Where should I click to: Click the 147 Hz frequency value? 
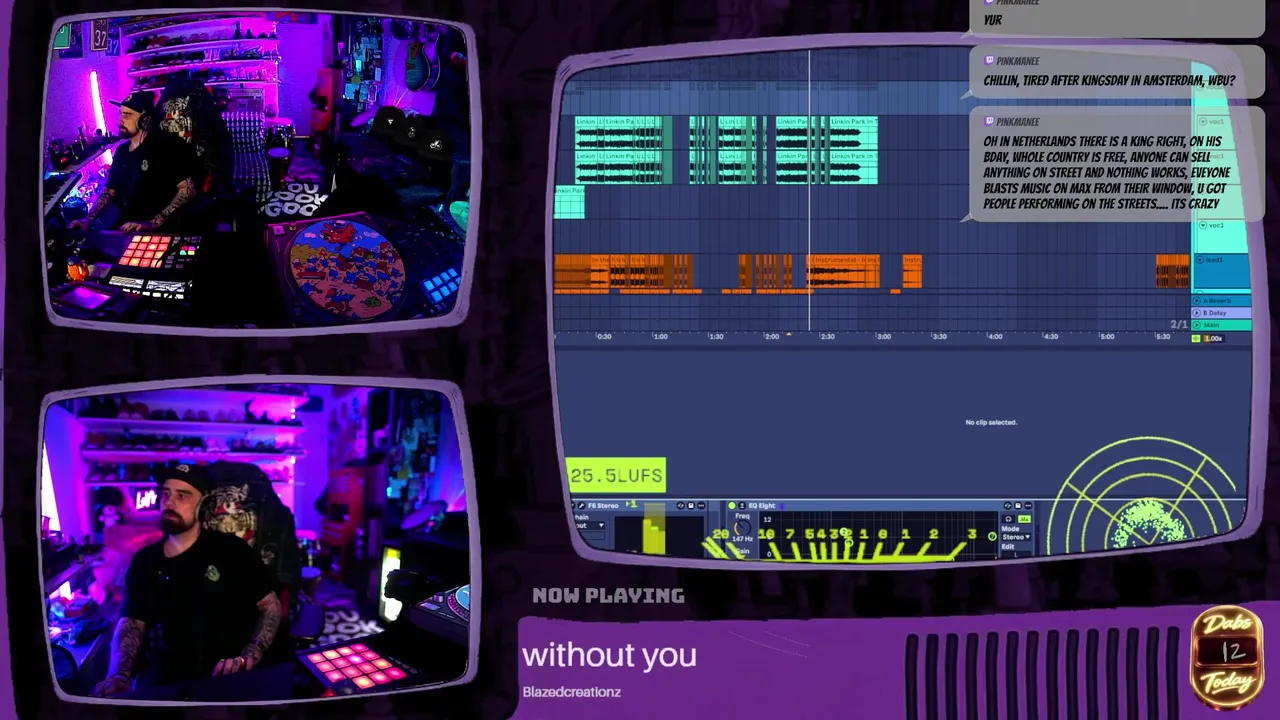[743, 539]
